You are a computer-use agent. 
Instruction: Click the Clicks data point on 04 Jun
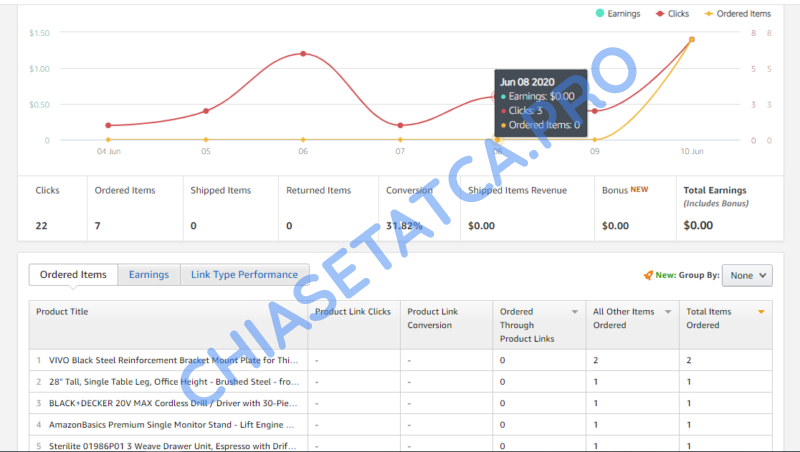[108, 125]
